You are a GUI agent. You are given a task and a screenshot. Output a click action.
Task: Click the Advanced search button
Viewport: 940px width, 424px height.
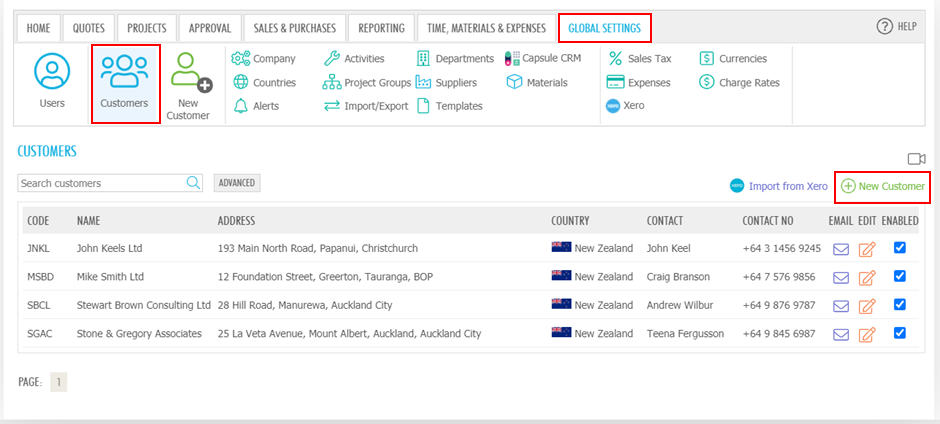coord(237,183)
